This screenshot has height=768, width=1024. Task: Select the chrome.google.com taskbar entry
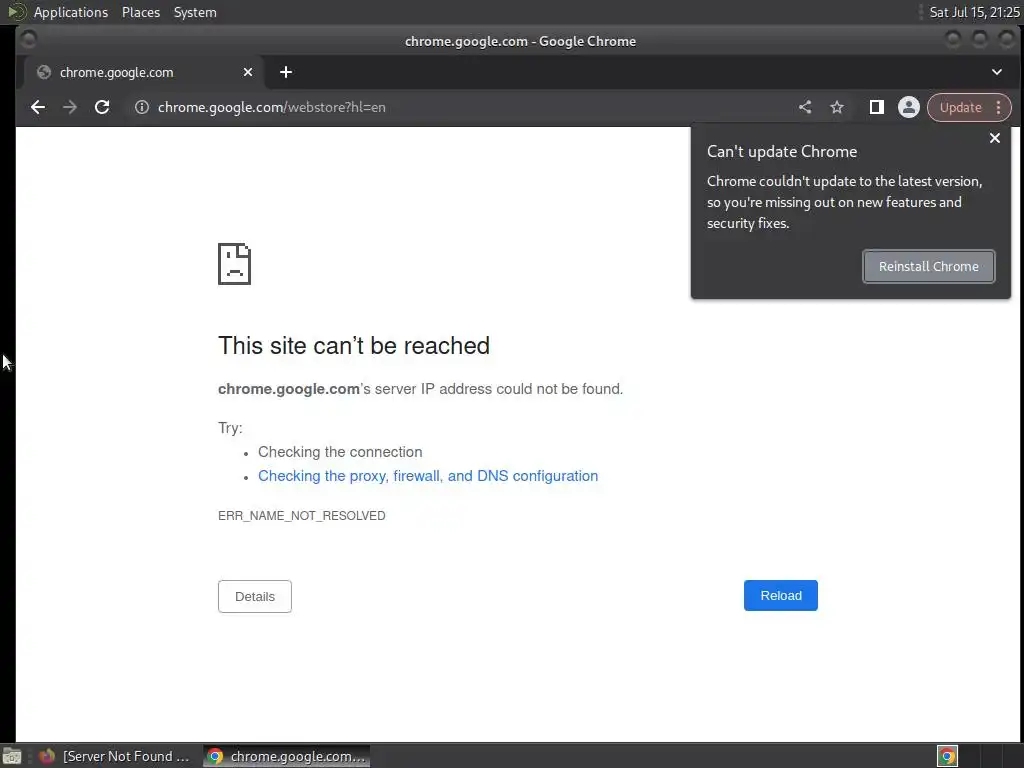pyautogui.click(x=286, y=756)
